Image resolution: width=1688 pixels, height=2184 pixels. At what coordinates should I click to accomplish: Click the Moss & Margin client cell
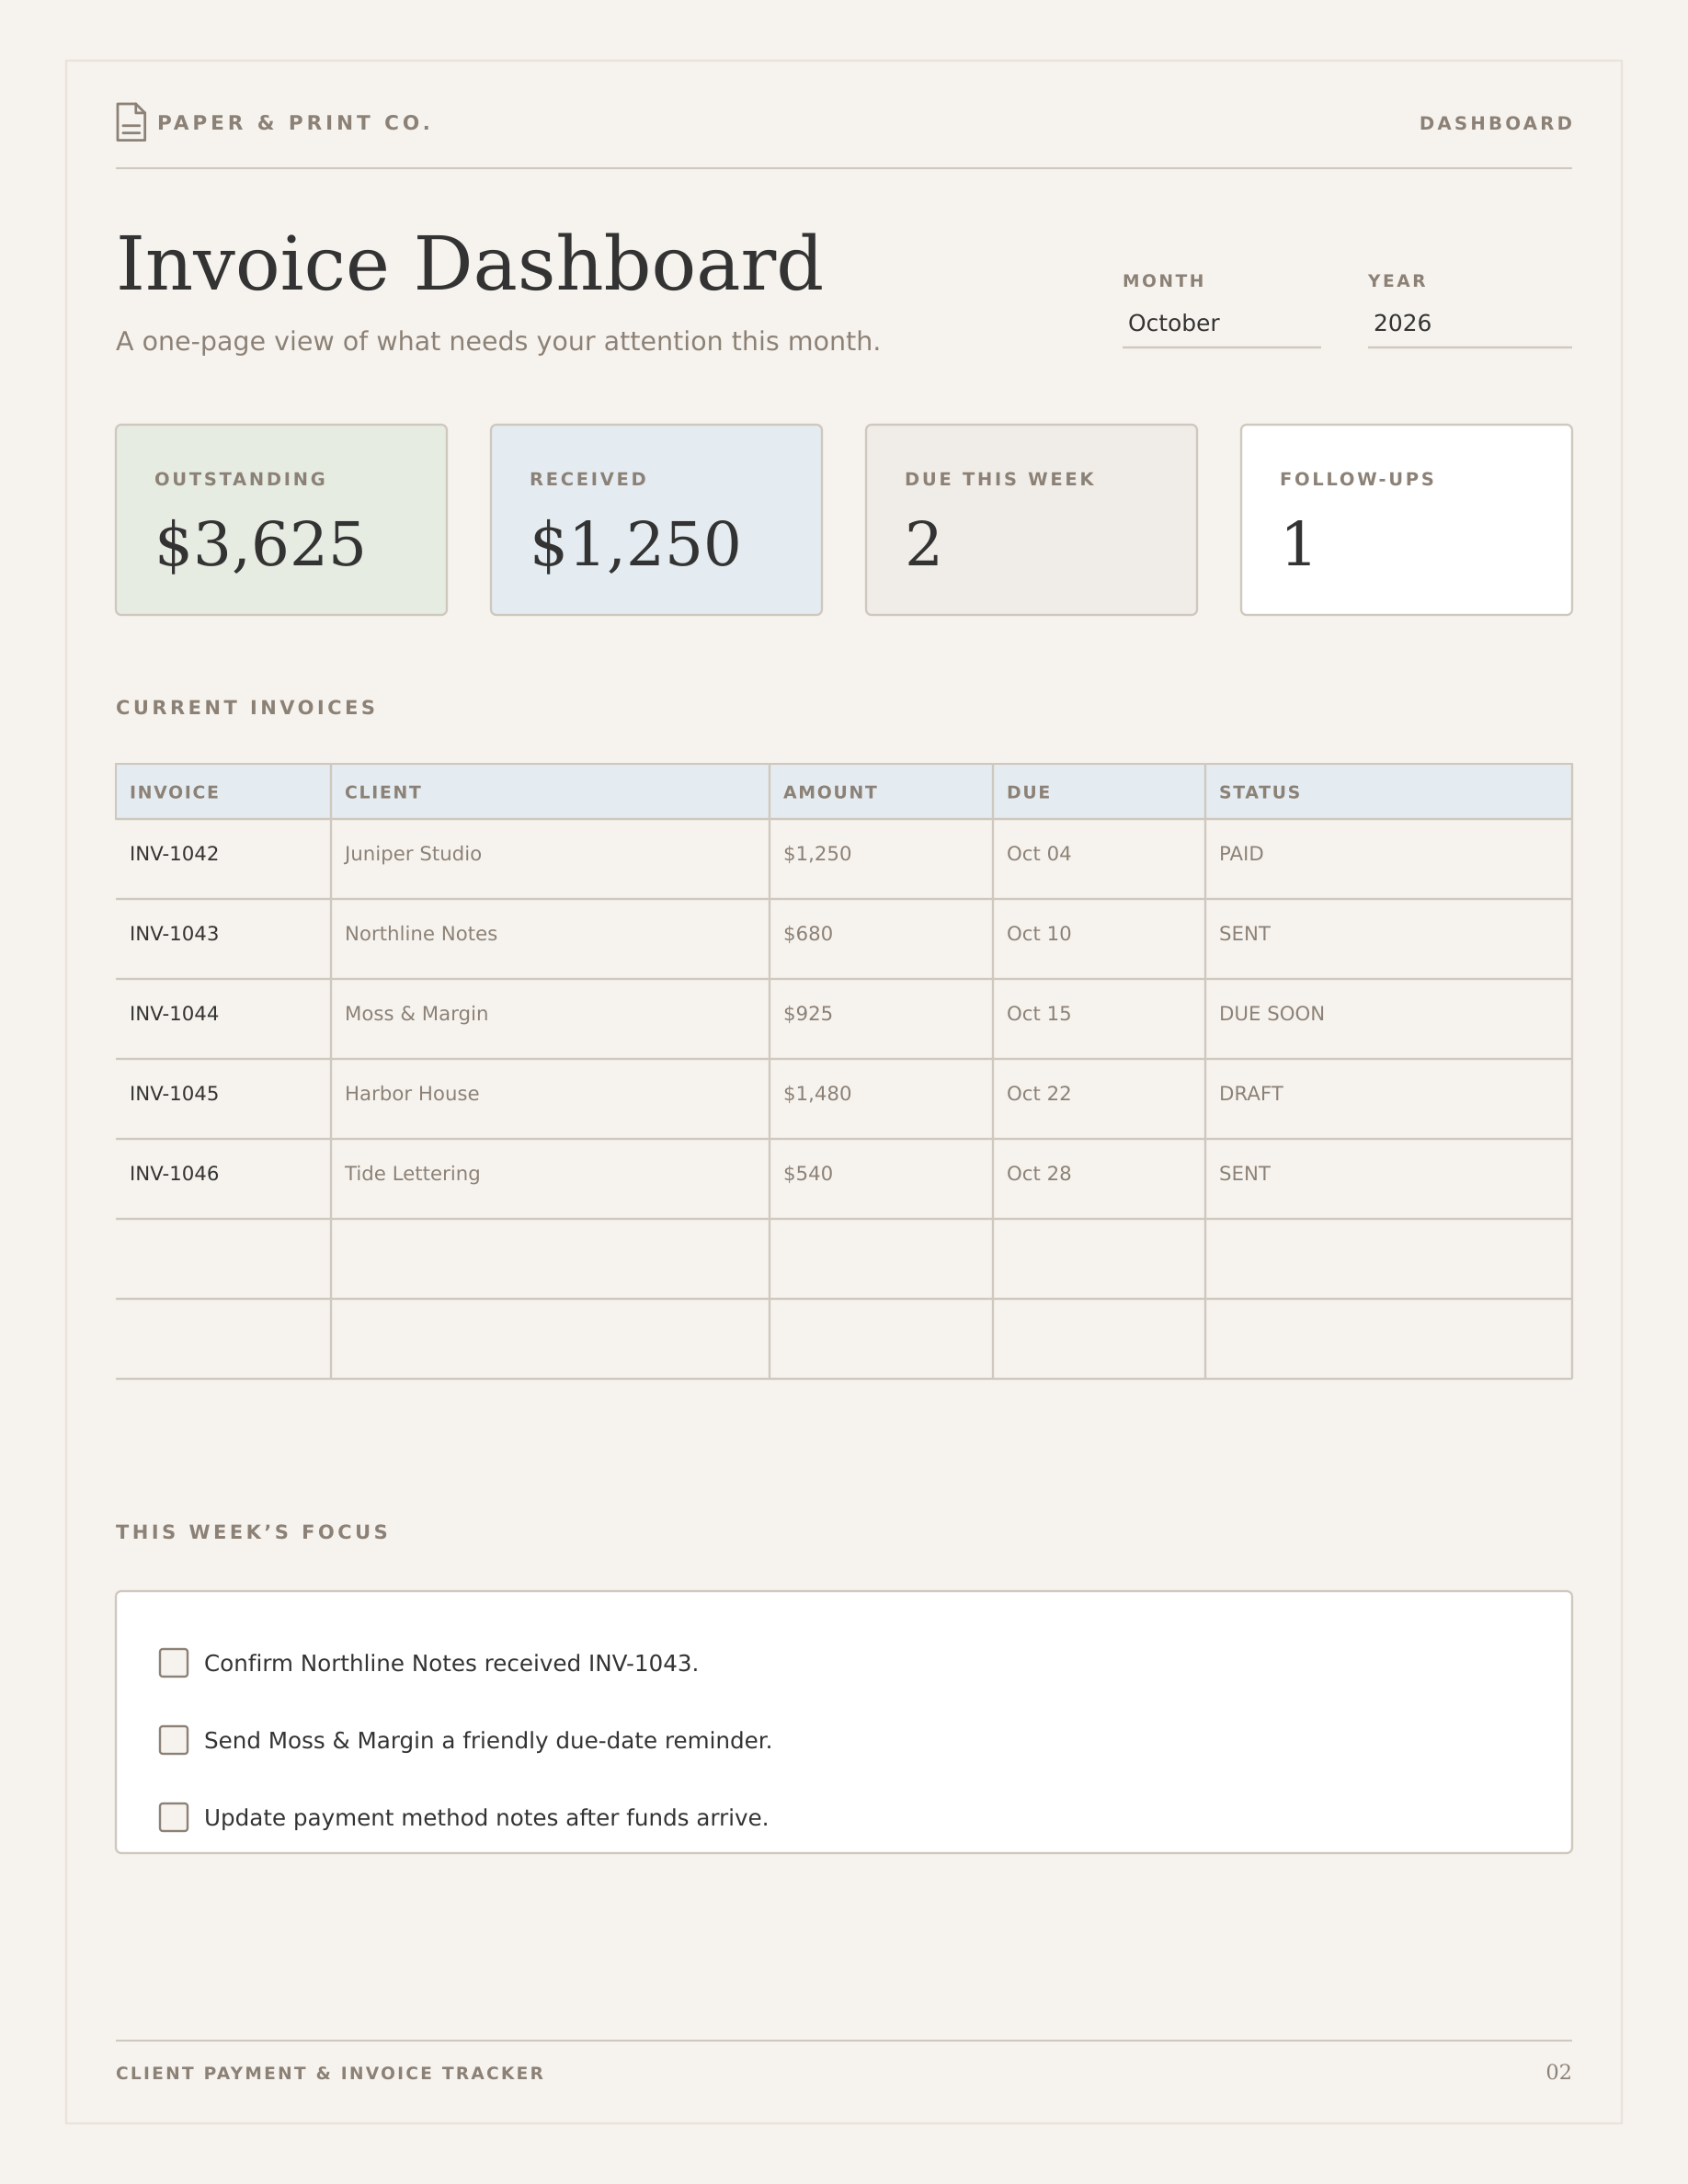(550, 1019)
